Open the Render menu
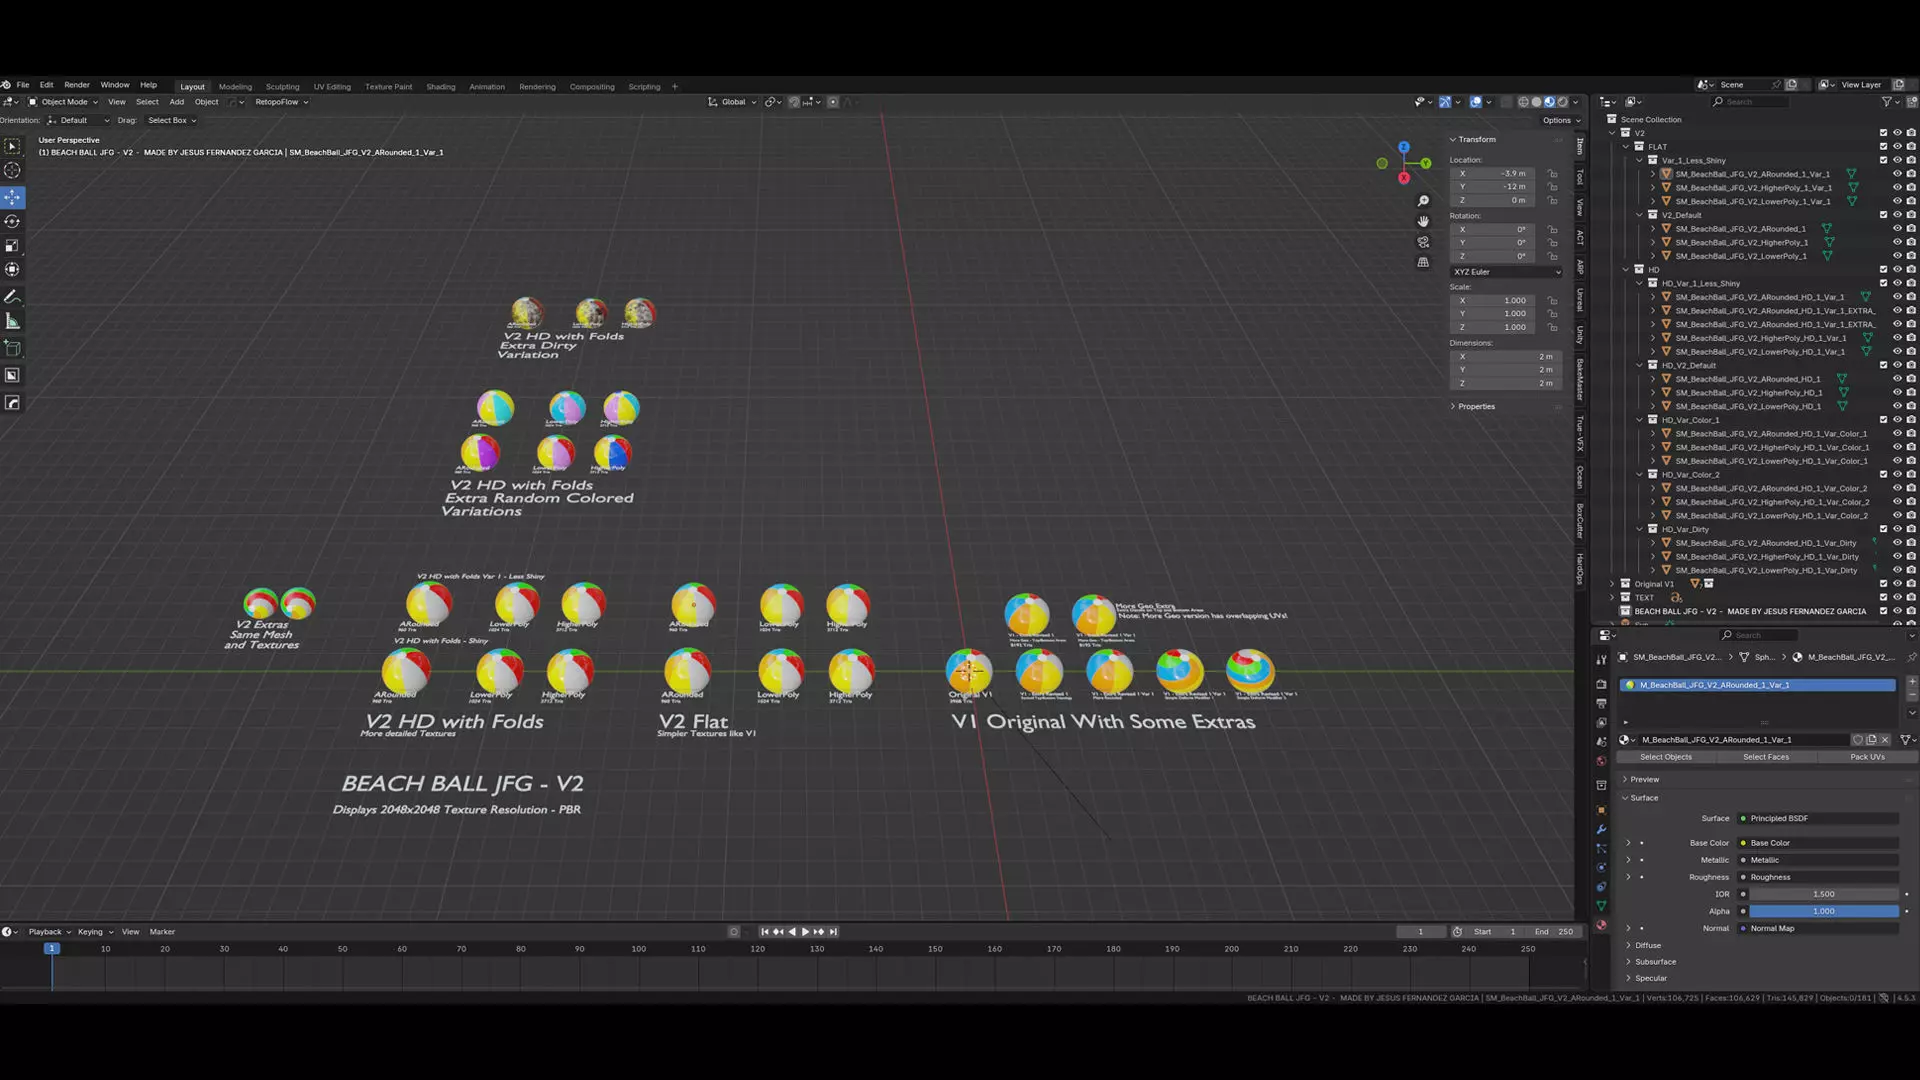1920x1080 pixels. (x=77, y=85)
